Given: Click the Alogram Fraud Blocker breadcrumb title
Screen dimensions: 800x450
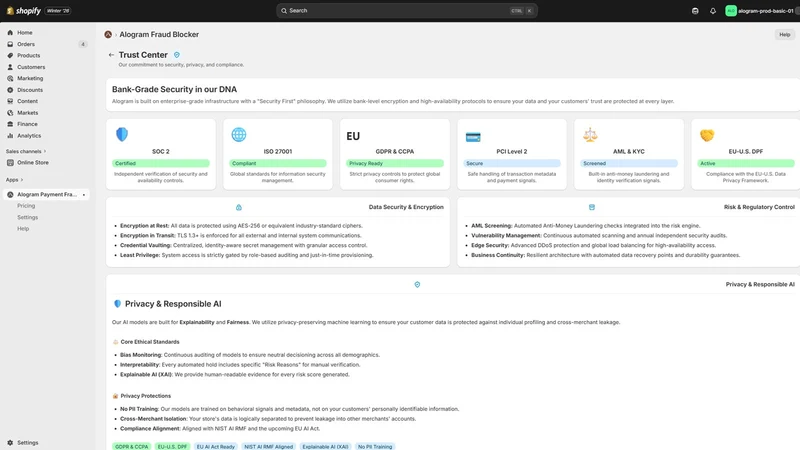Looking at the screenshot, I should [x=159, y=35].
